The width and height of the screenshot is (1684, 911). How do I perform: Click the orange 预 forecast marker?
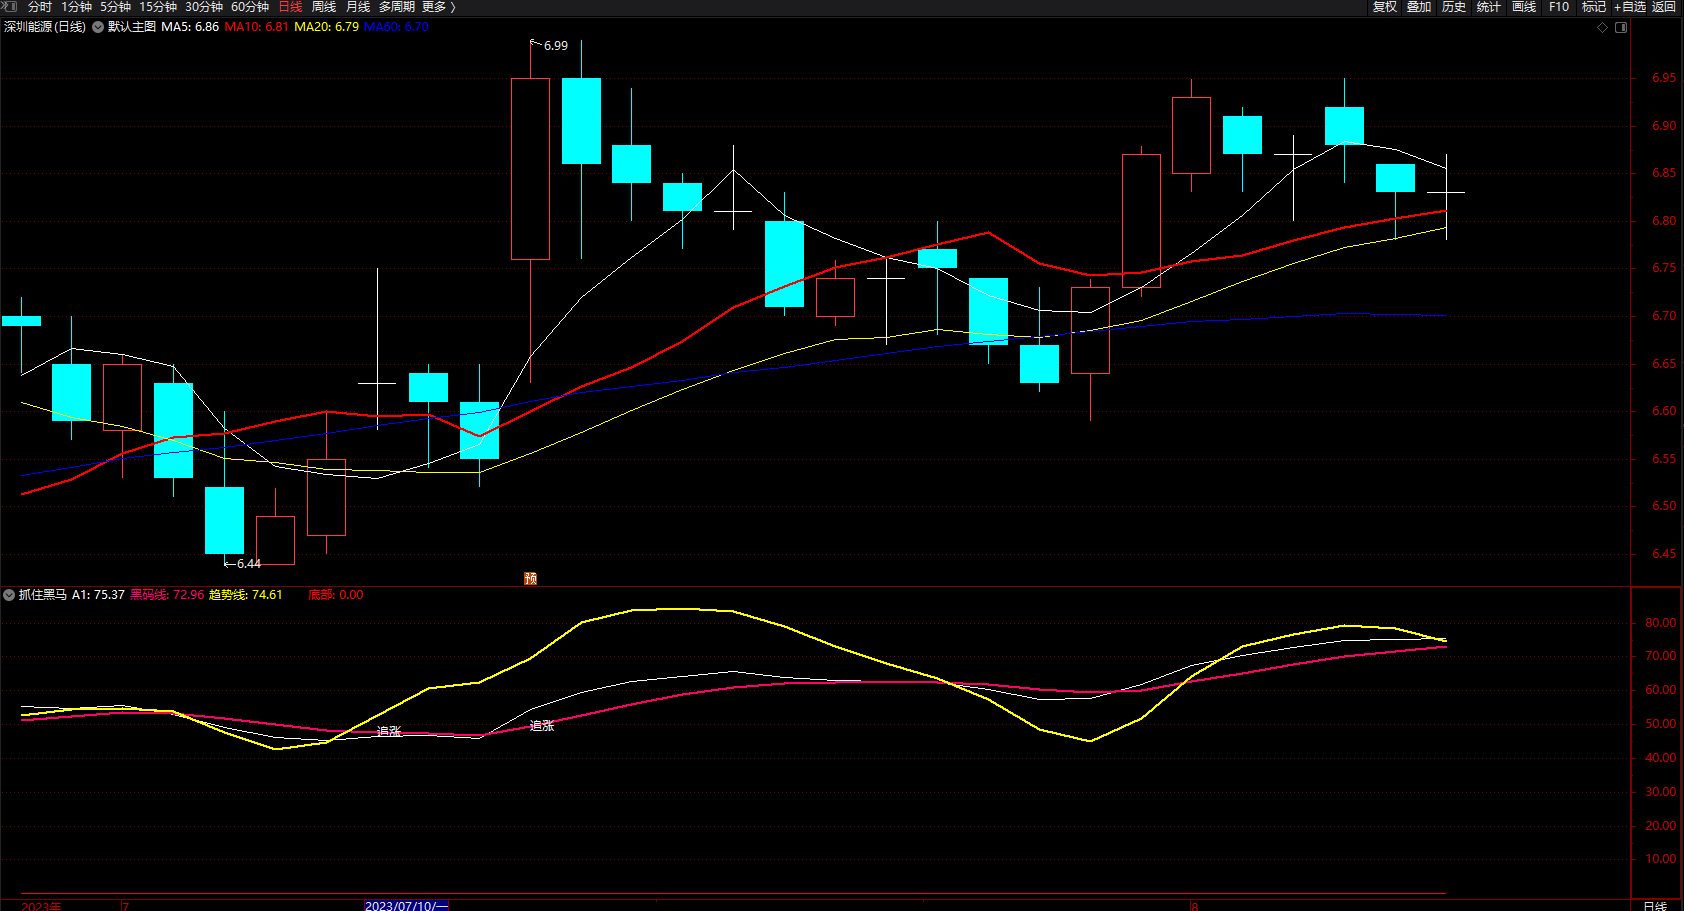pyautogui.click(x=530, y=578)
